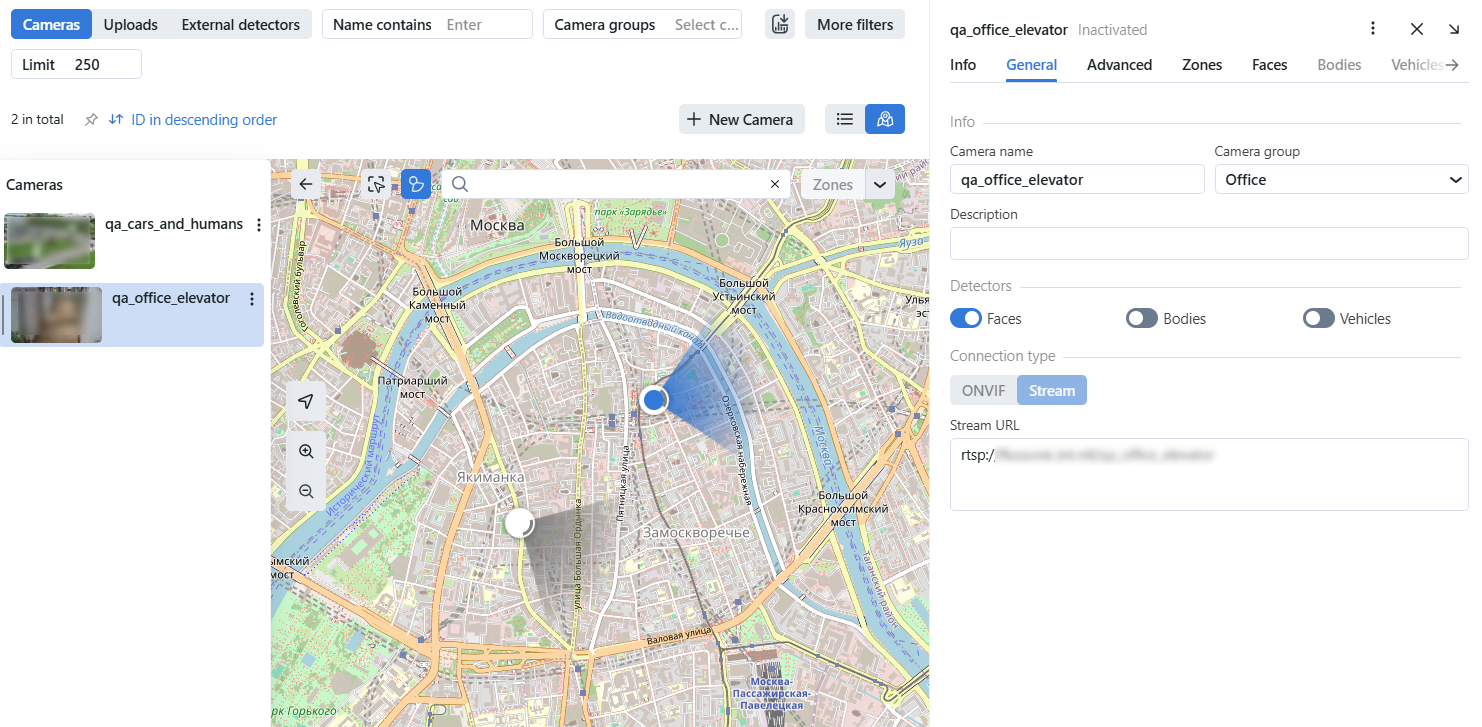Enable the Vehicles detector toggle

point(1319,319)
